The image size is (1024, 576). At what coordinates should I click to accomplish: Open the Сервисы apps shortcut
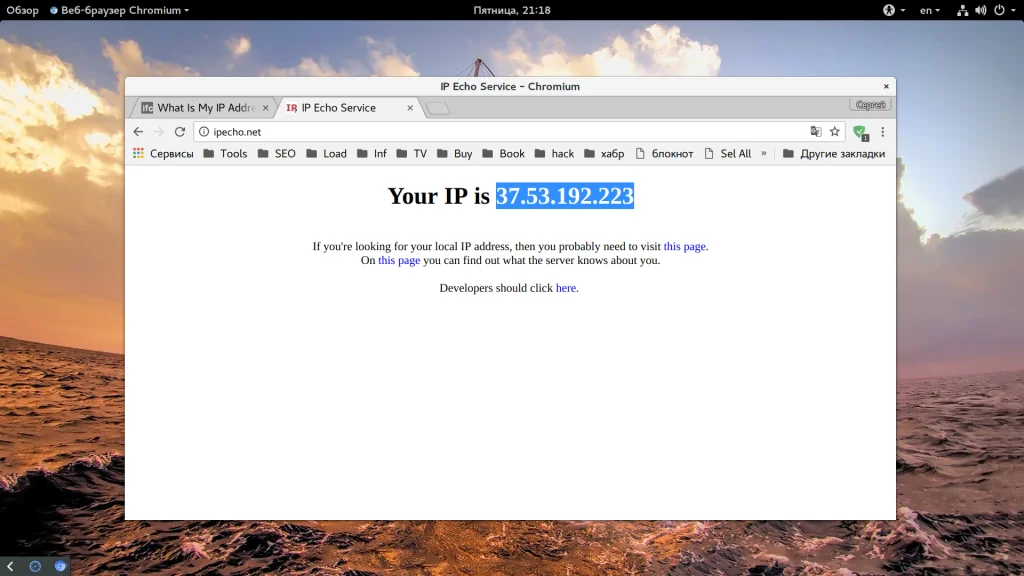[163, 153]
